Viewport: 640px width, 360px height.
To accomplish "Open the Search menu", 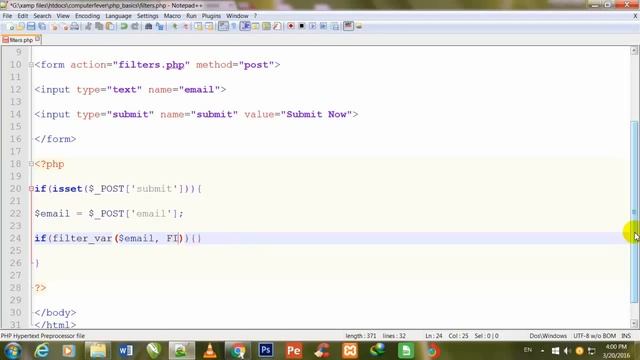I will 42,16.
